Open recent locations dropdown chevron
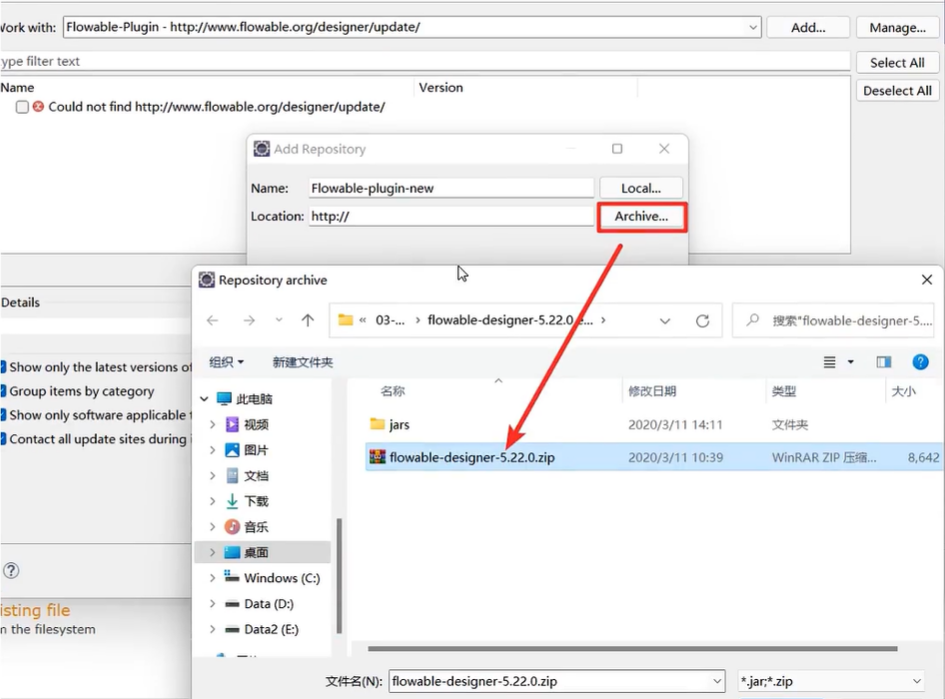Viewport: 945px width, 699px height. pos(279,320)
